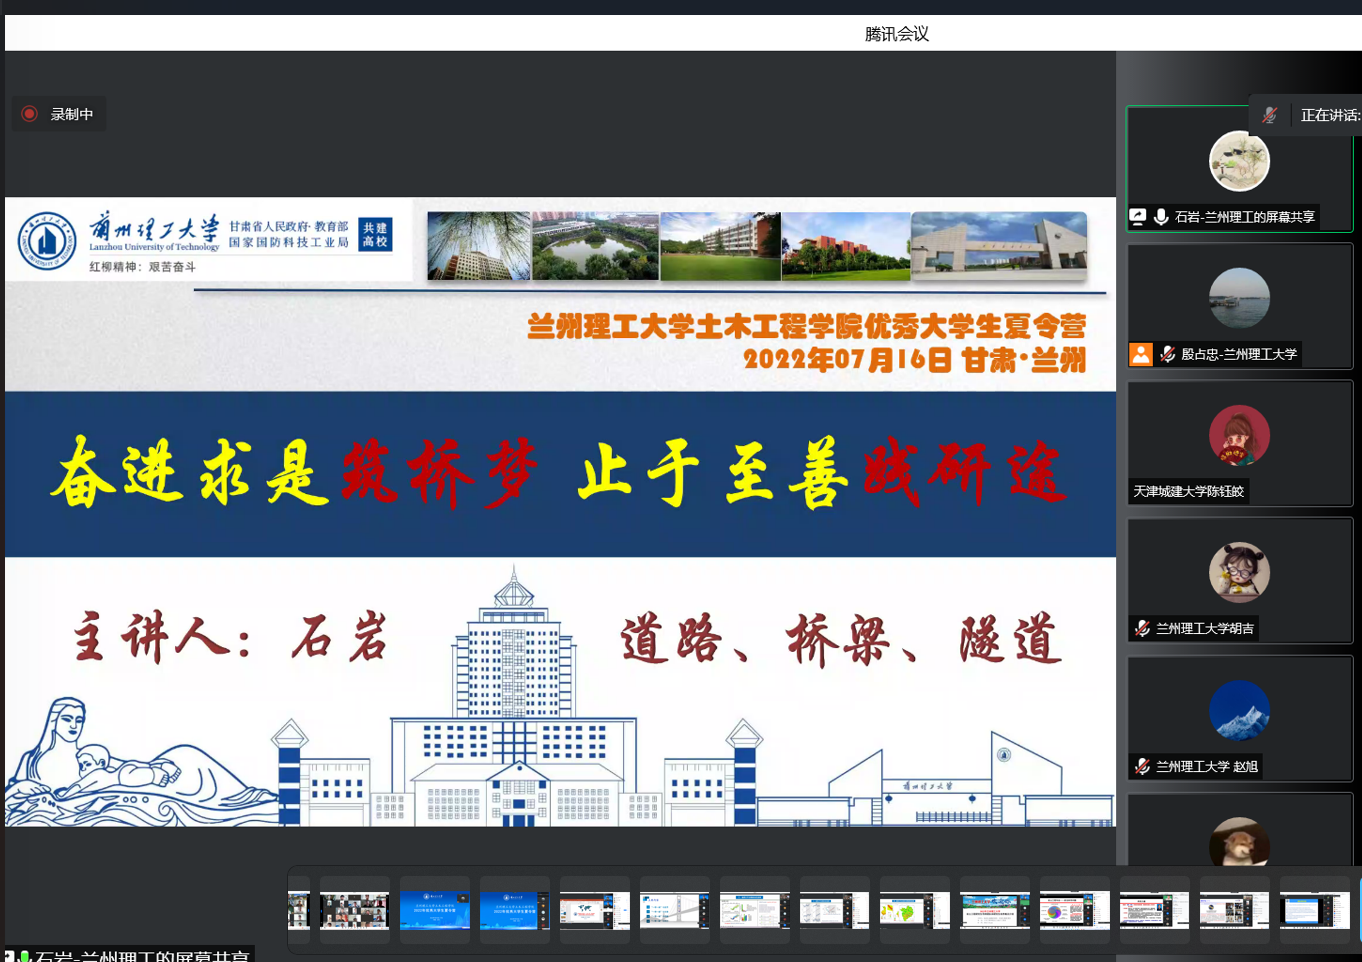
Task: Click the 天津城建大学陈钰皎 name label
Action: click(1188, 491)
